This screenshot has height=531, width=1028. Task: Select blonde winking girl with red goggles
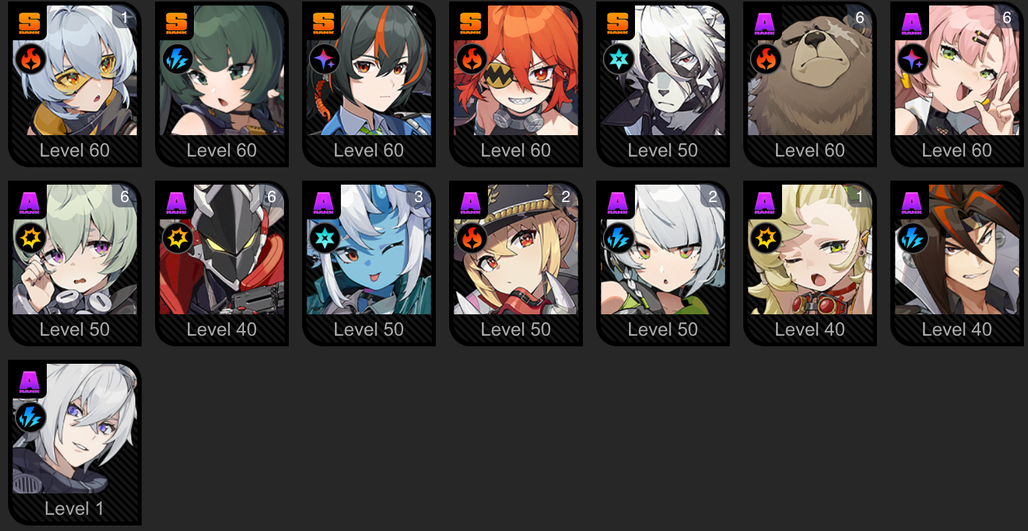tap(810, 263)
